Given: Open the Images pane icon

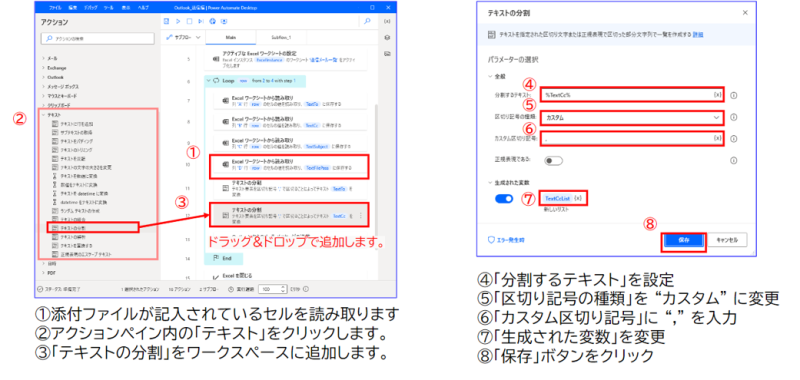Looking at the screenshot, I should [387, 53].
